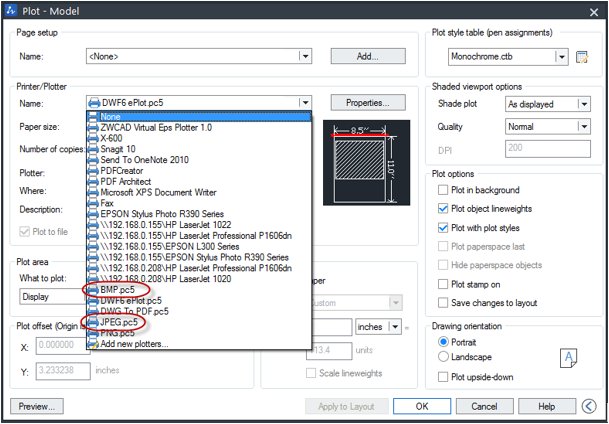The width and height of the screenshot is (609, 424).
Task: Select Landscape orientation radio button
Action: pos(443,357)
